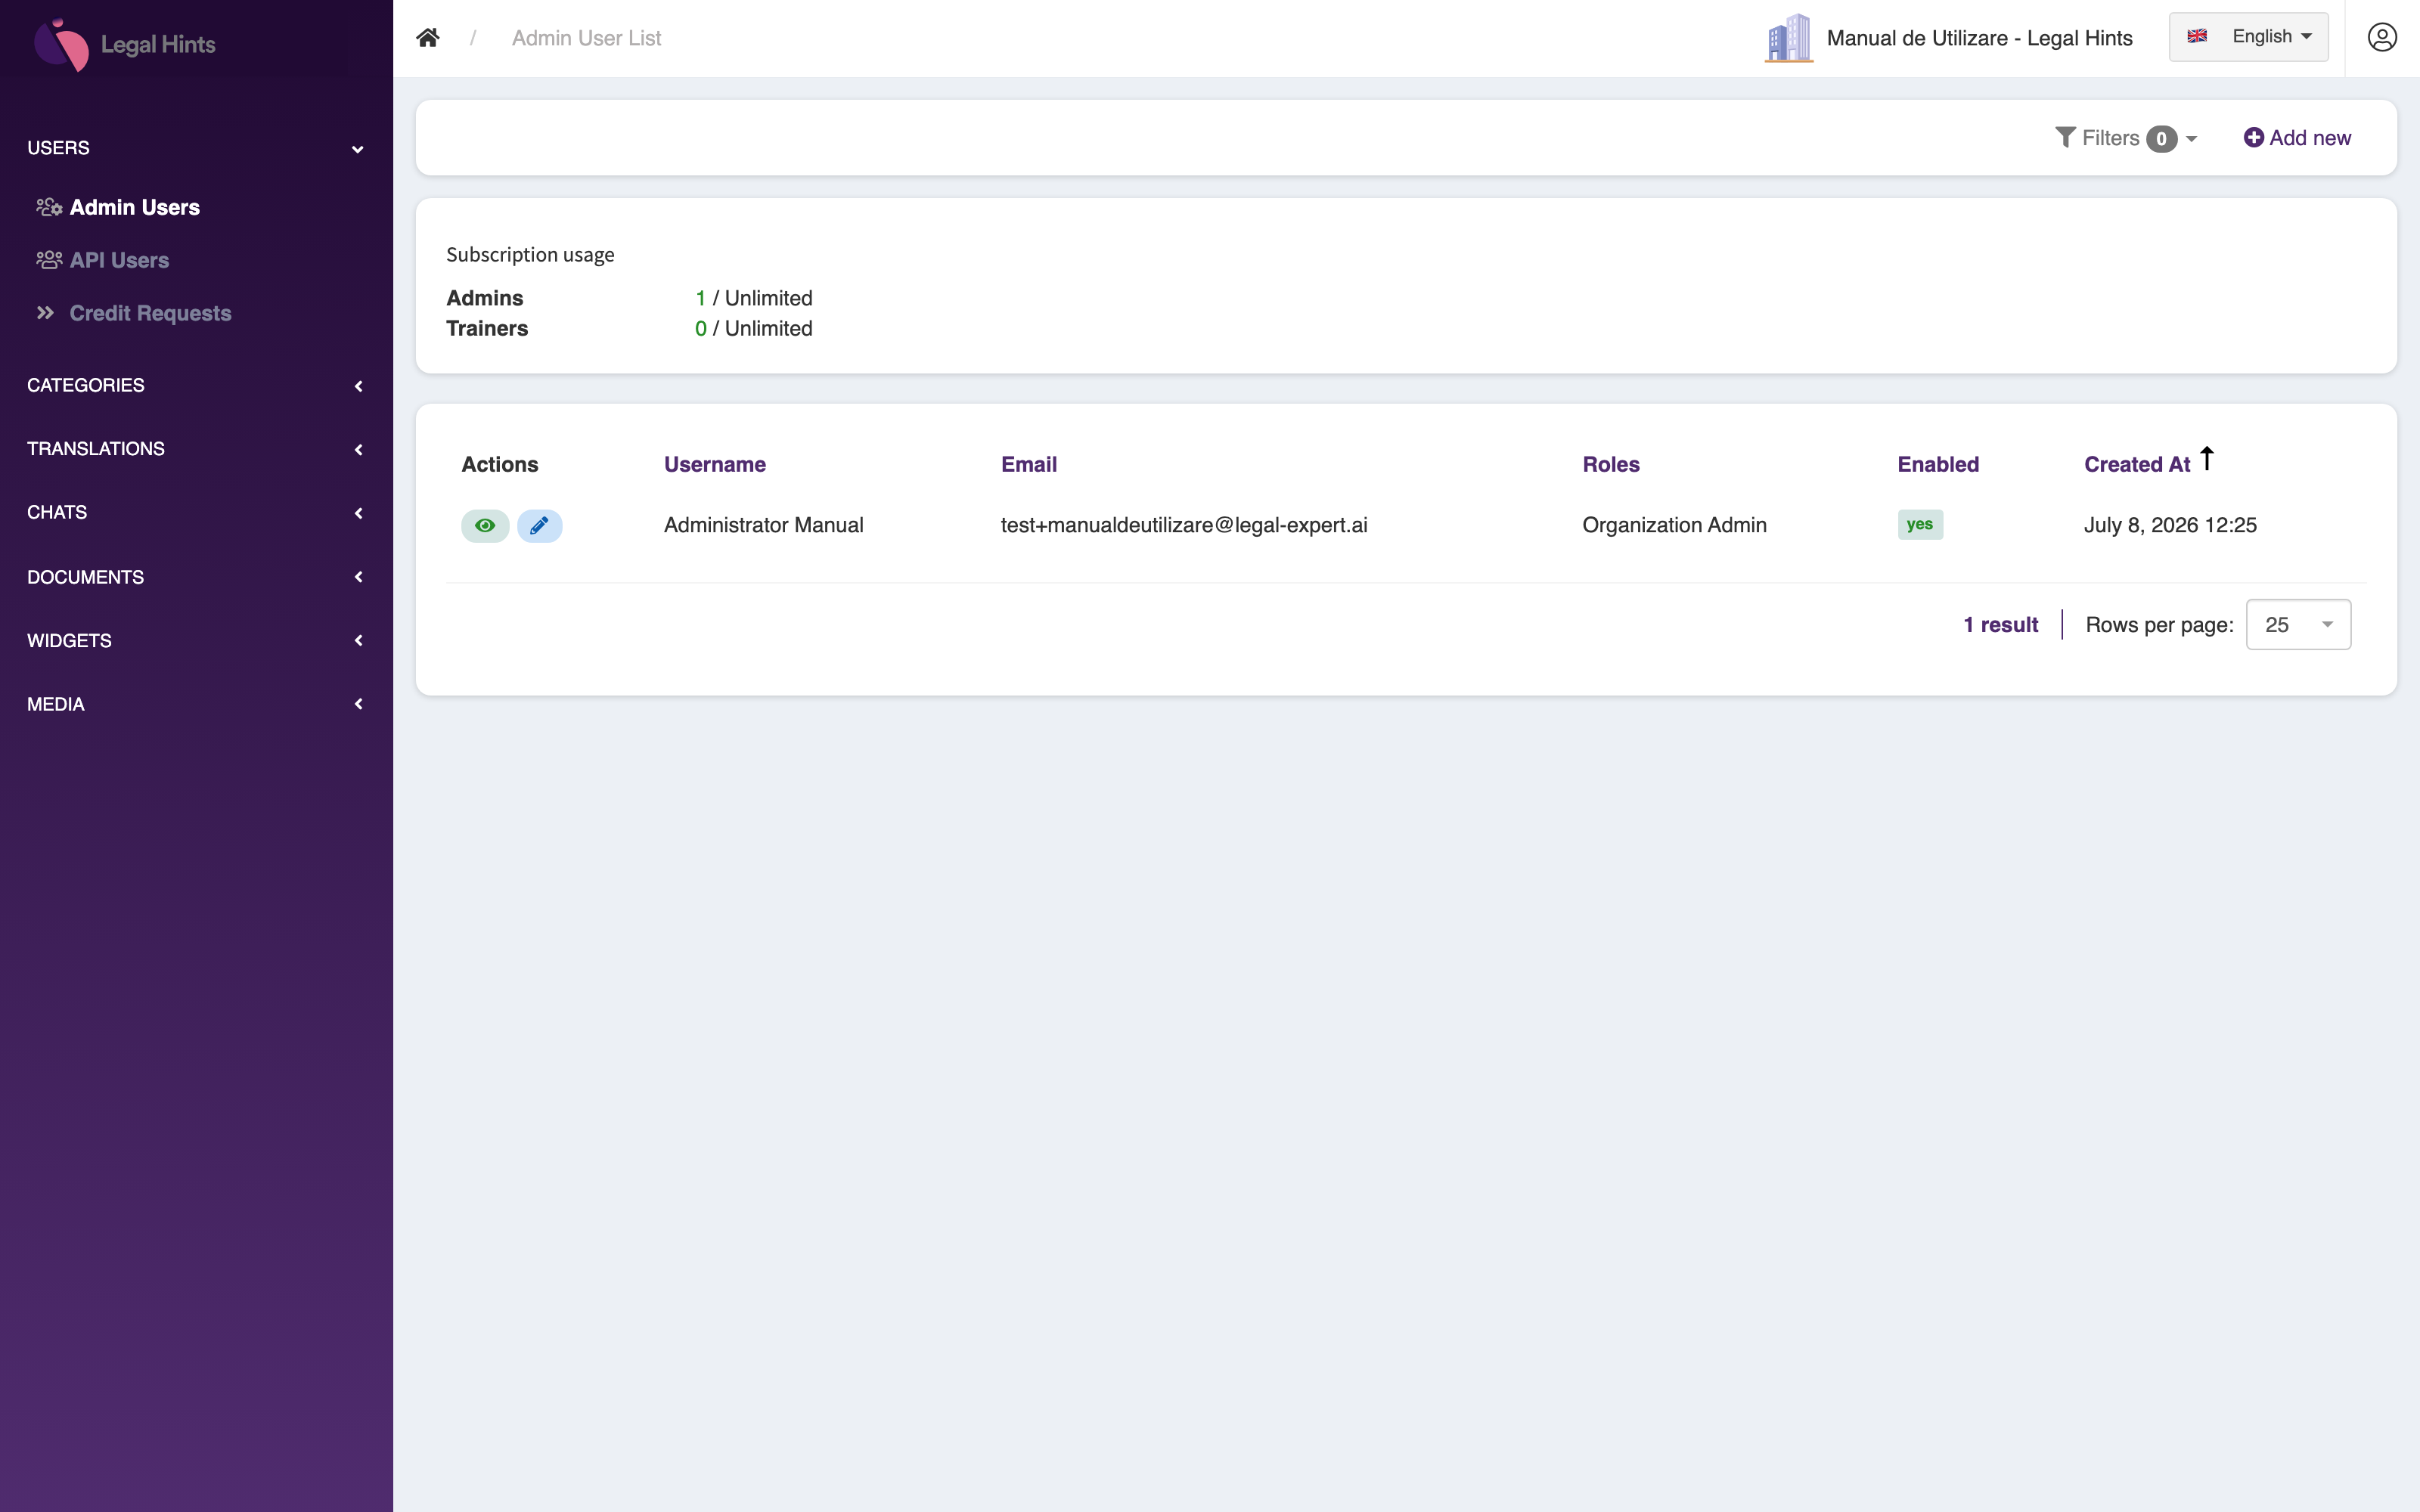Screen dimensions: 2420x1512
Task: Click the plus icon beside Add new
Action: click(2253, 137)
